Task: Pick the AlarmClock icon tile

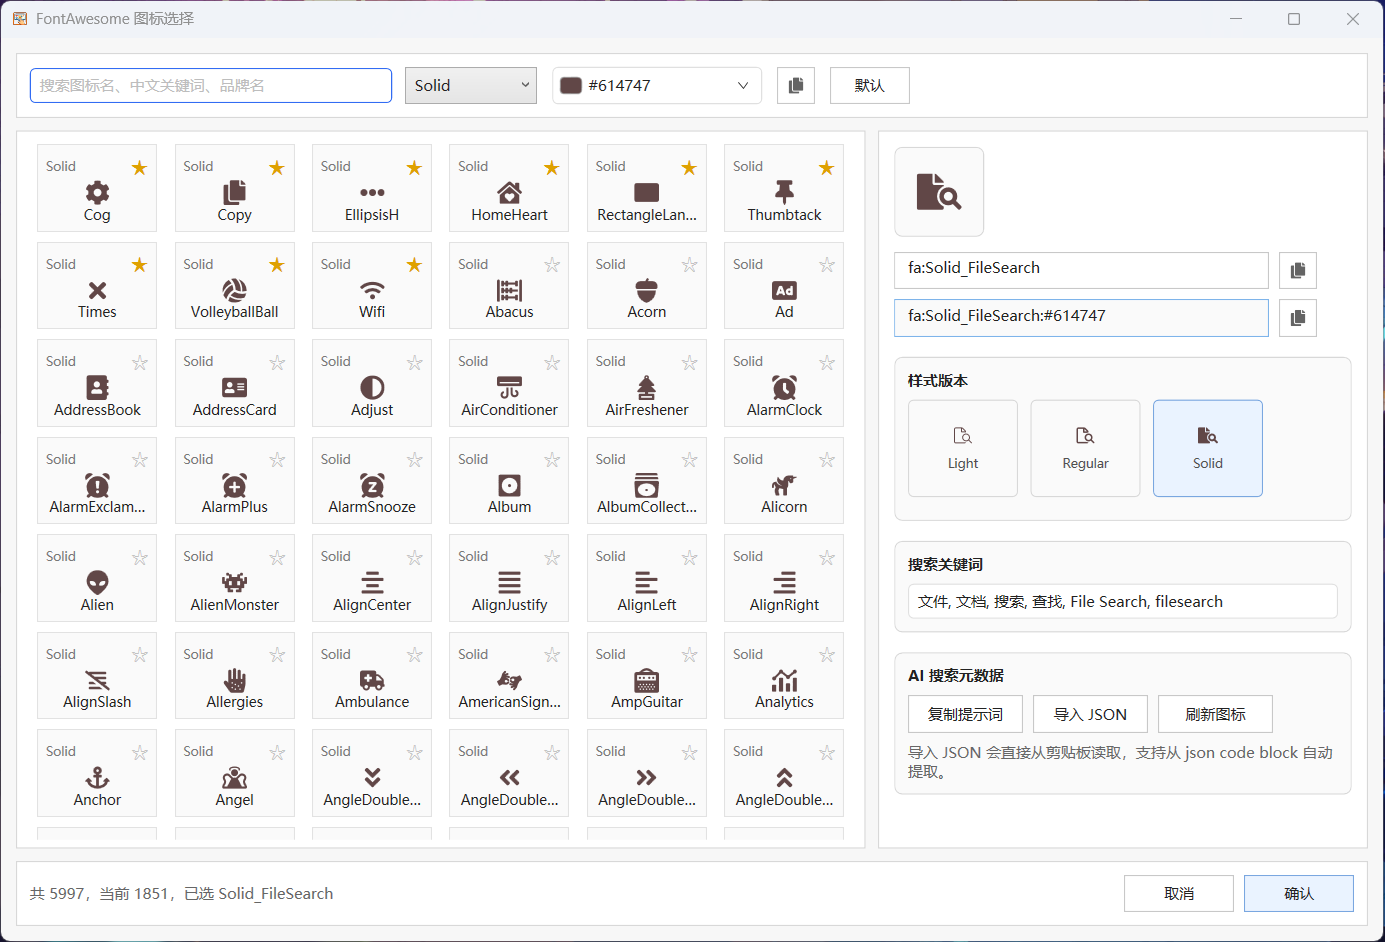Action: click(784, 383)
